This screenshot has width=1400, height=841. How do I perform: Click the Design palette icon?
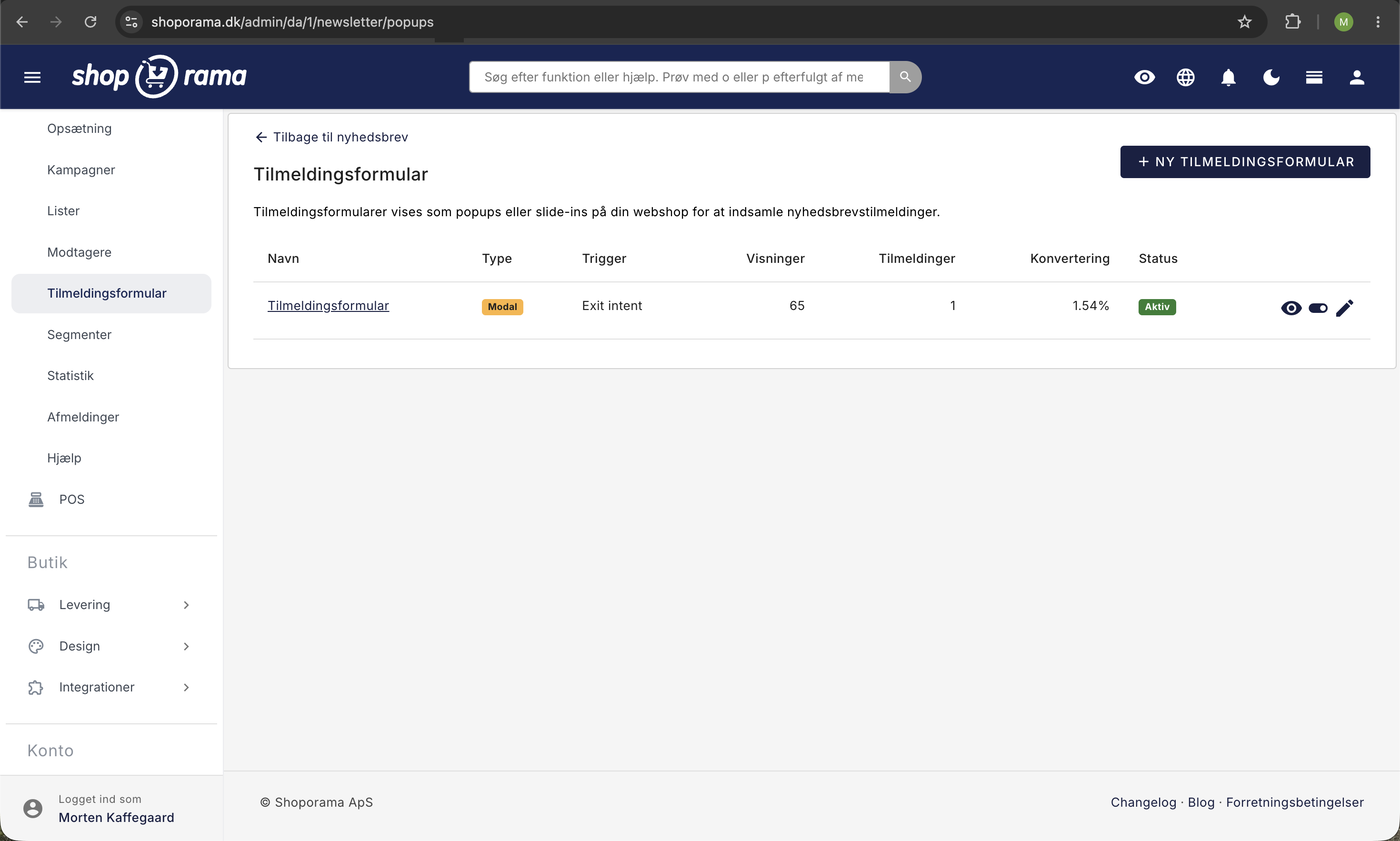click(36, 646)
